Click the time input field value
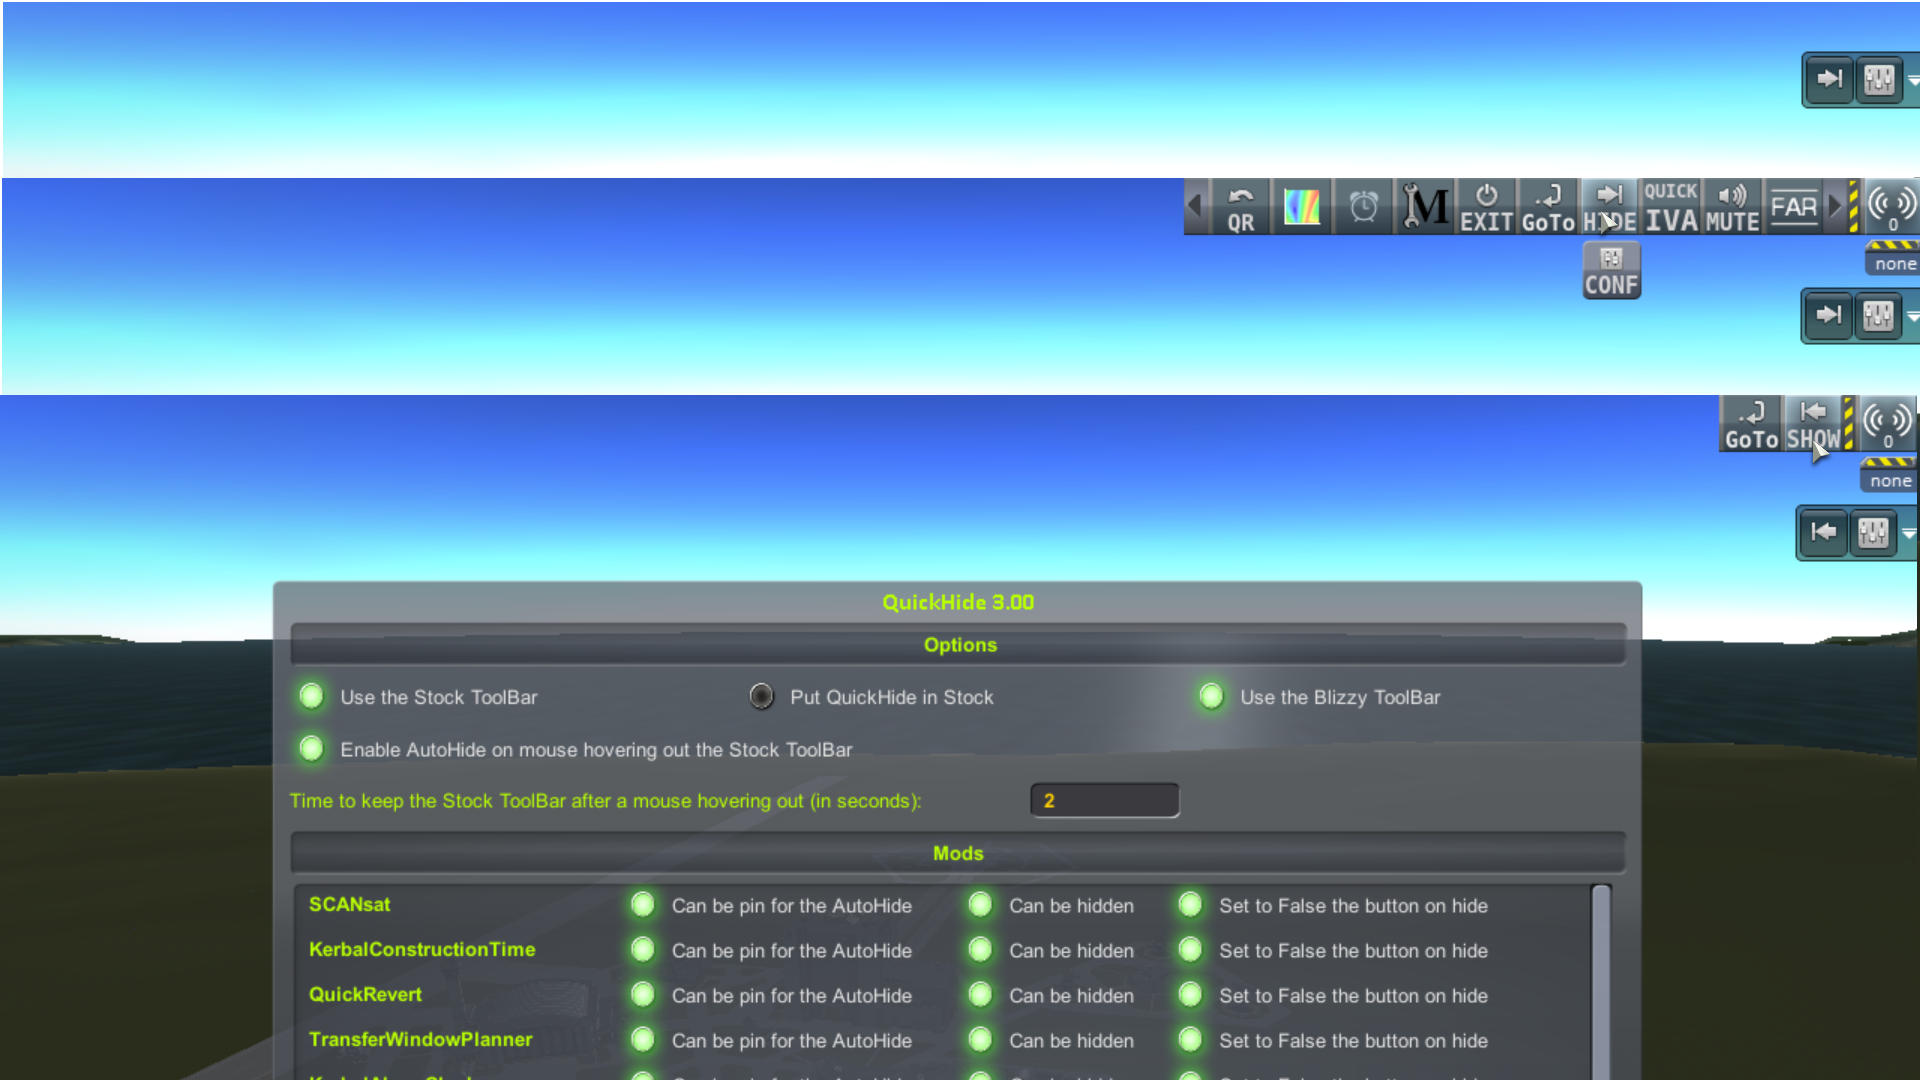This screenshot has height=1080, width=1920. click(1105, 800)
